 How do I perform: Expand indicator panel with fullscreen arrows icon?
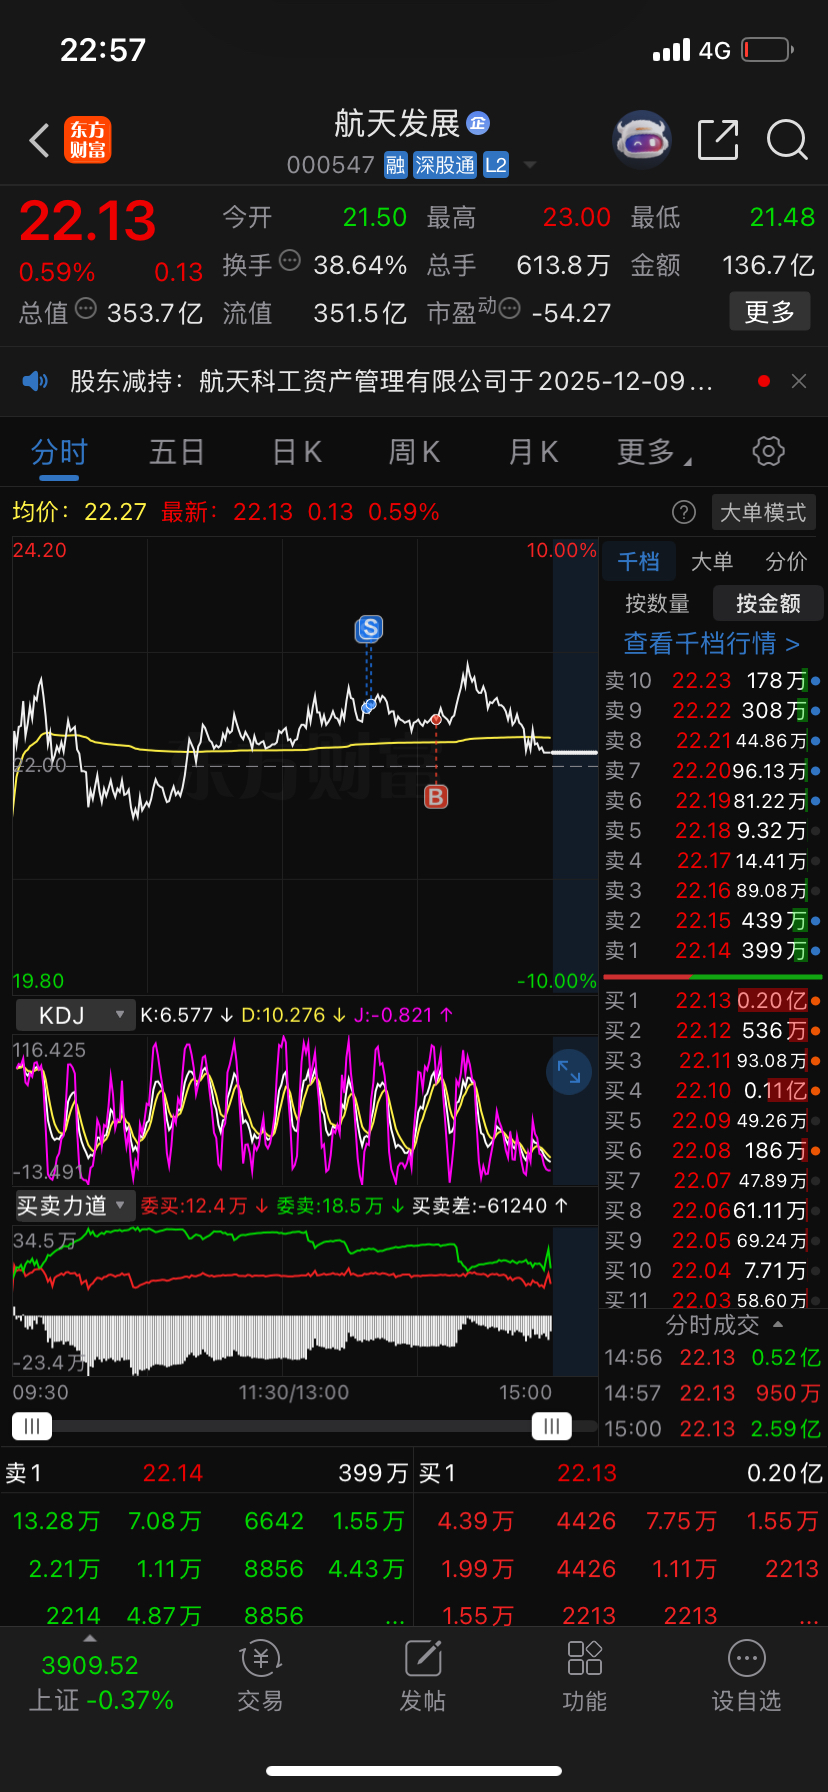[x=569, y=1072]
